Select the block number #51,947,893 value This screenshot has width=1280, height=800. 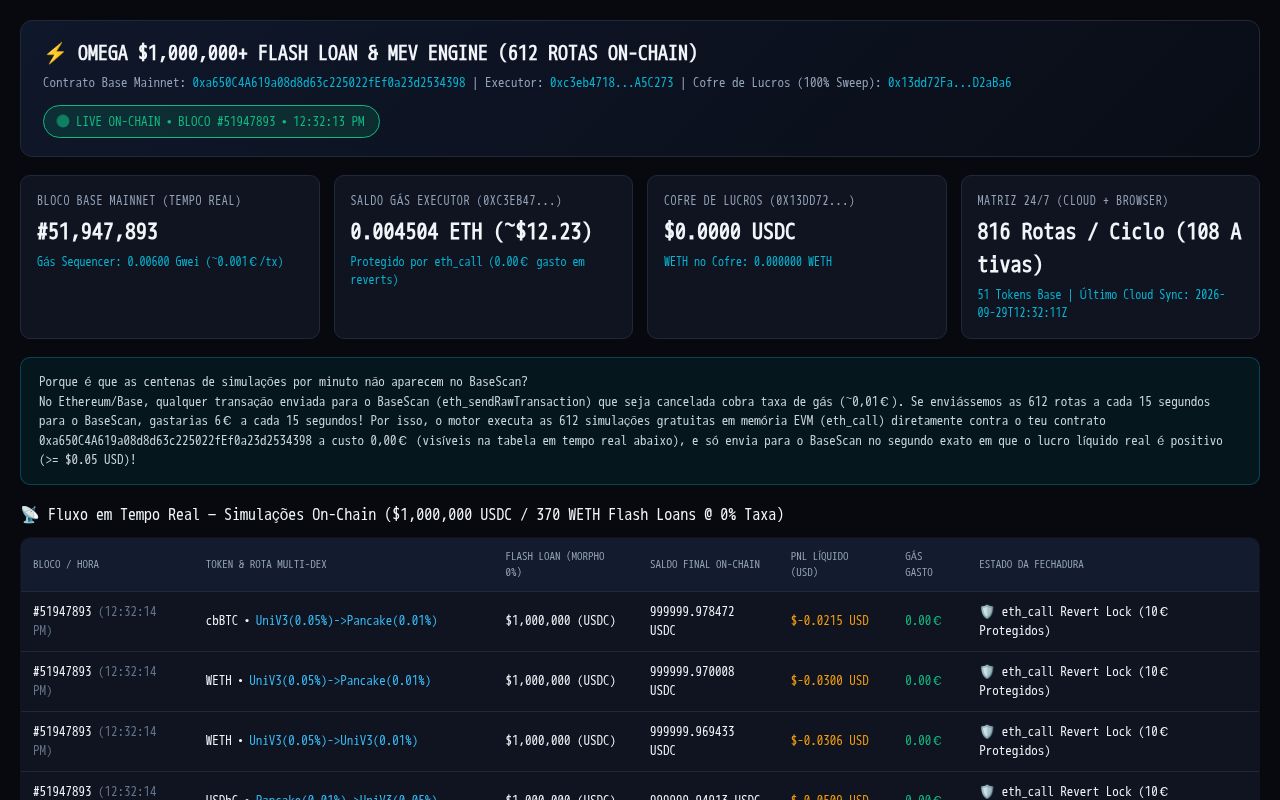click(97, 231)
